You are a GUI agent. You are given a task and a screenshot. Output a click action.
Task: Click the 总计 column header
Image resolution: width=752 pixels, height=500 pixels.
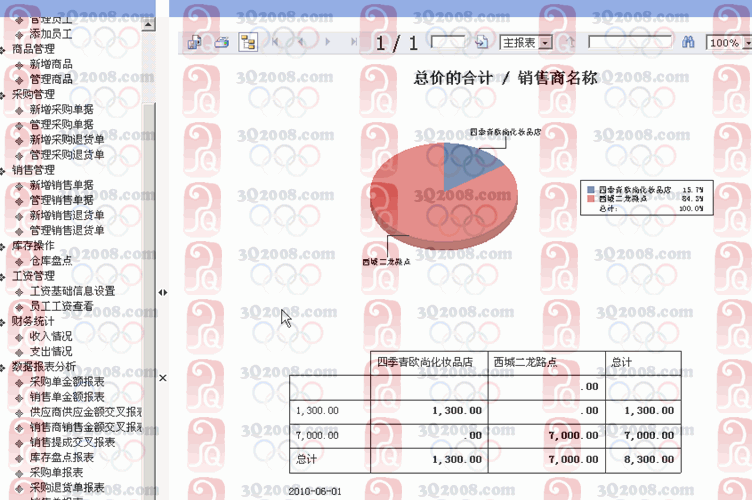coord(621,362)
